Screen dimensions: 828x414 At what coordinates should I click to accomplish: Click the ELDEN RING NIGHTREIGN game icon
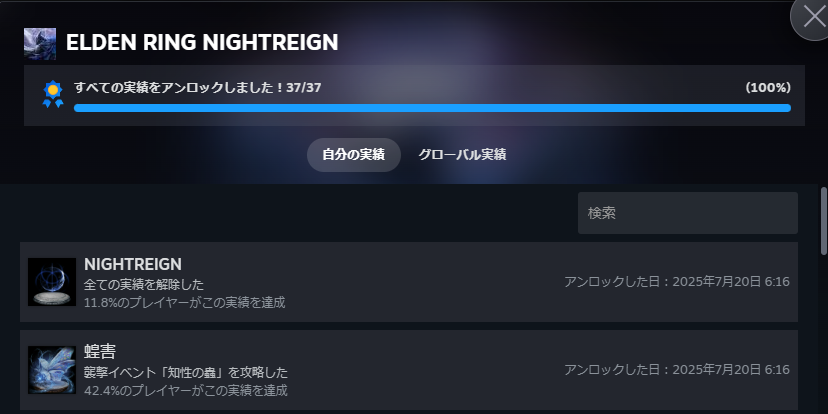[40, 44]
